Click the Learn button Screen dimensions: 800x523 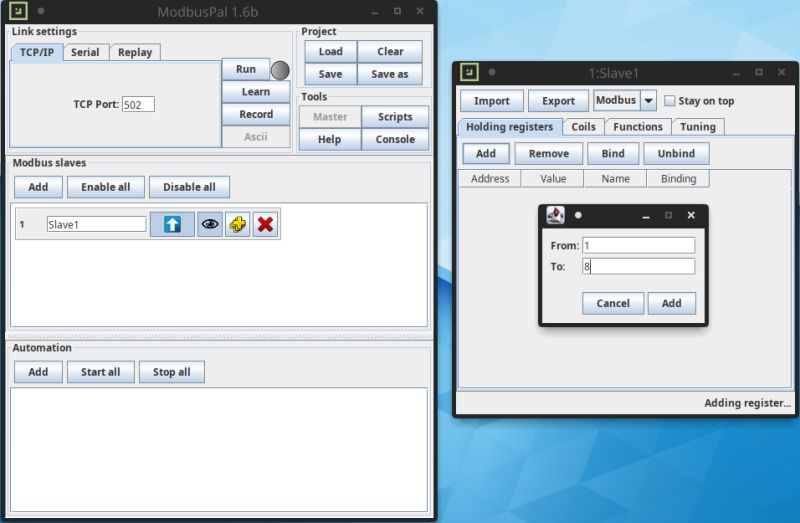(x=256, y=92)
